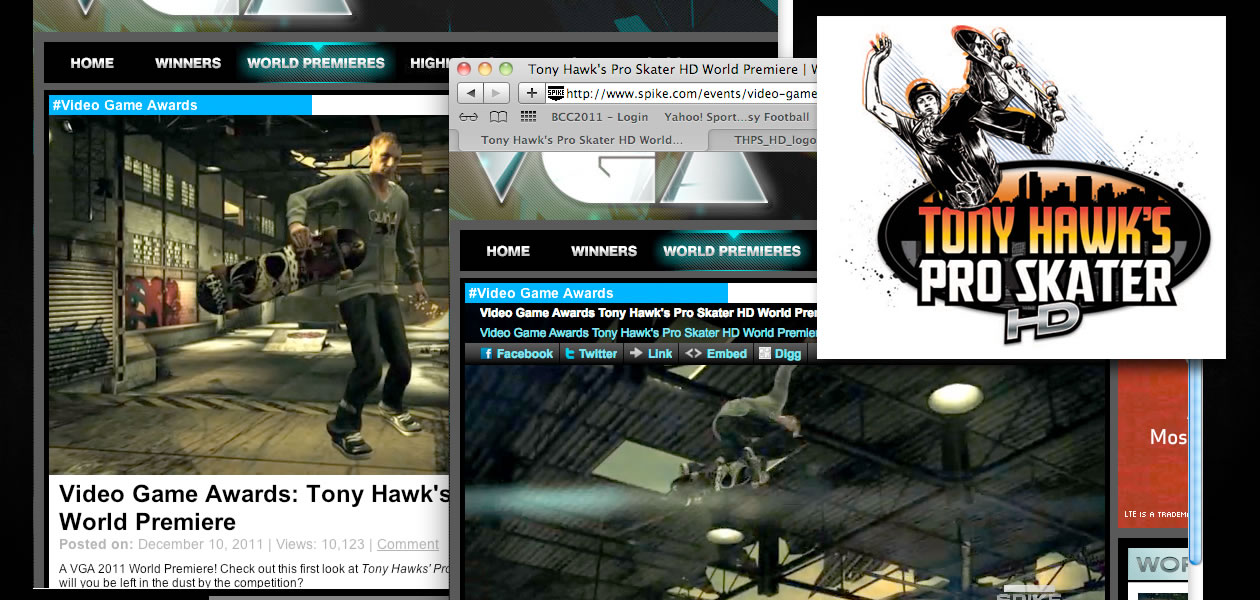Open Yahoo! Sports Fantasy Football bookmark
This screenshot has height=600, width=1260.
point(737,117)
